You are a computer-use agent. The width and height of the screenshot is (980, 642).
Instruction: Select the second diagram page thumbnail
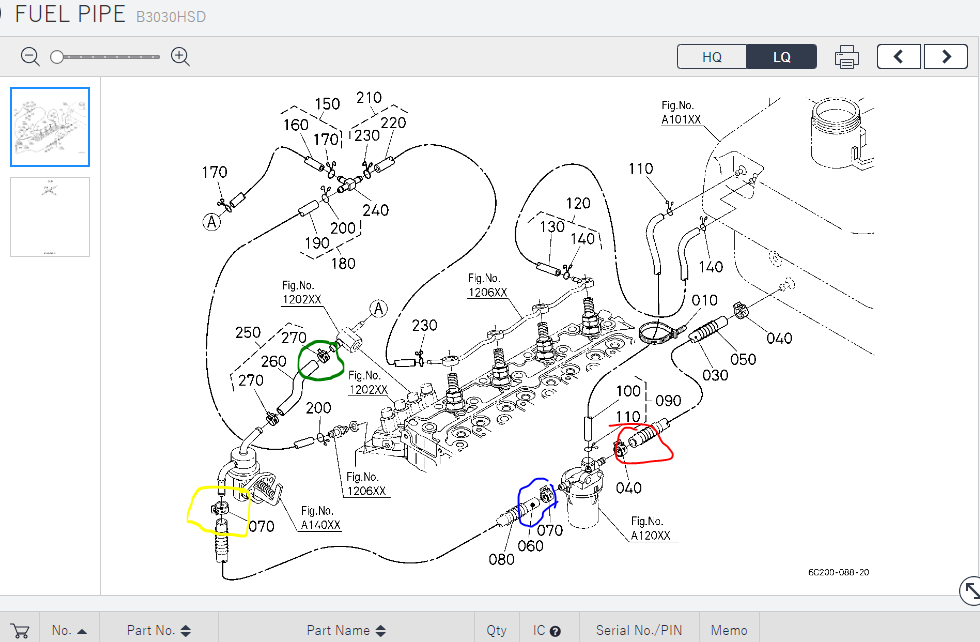click(50, 217)
